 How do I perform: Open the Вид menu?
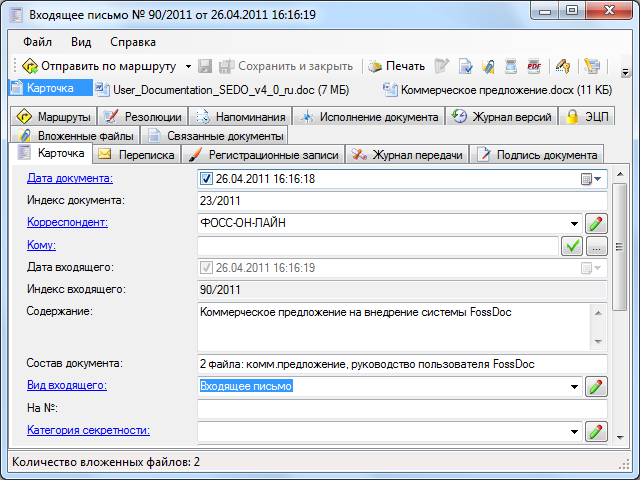[81, 42]
